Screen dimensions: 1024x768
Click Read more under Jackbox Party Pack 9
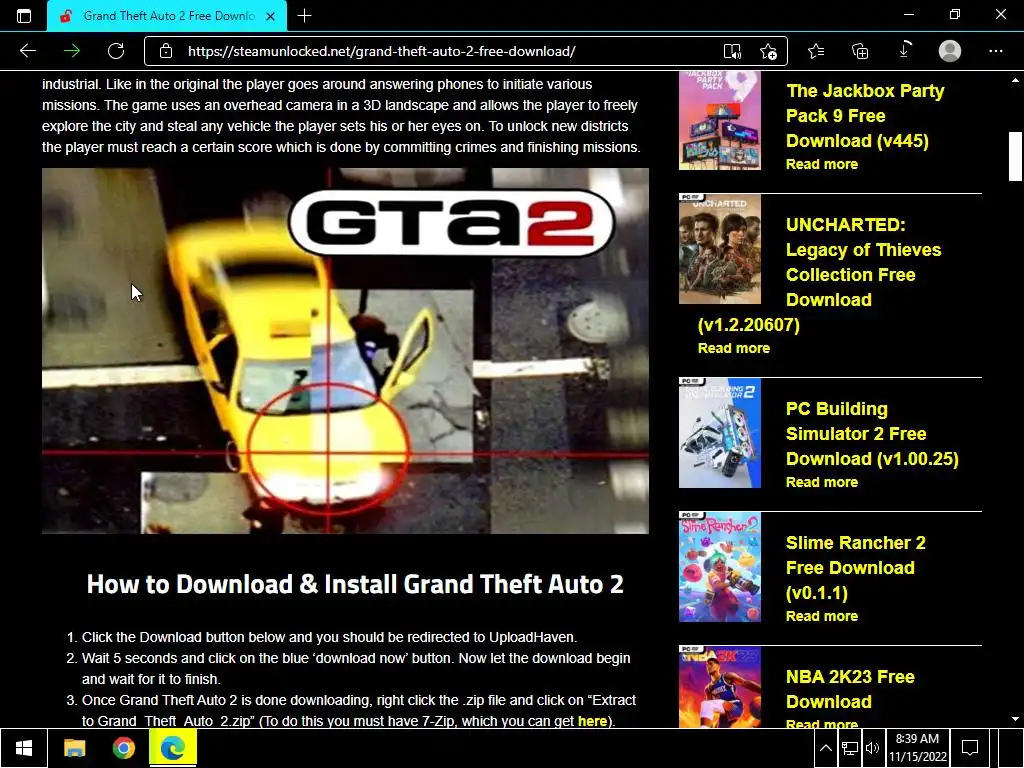click(x=822, y=164)
